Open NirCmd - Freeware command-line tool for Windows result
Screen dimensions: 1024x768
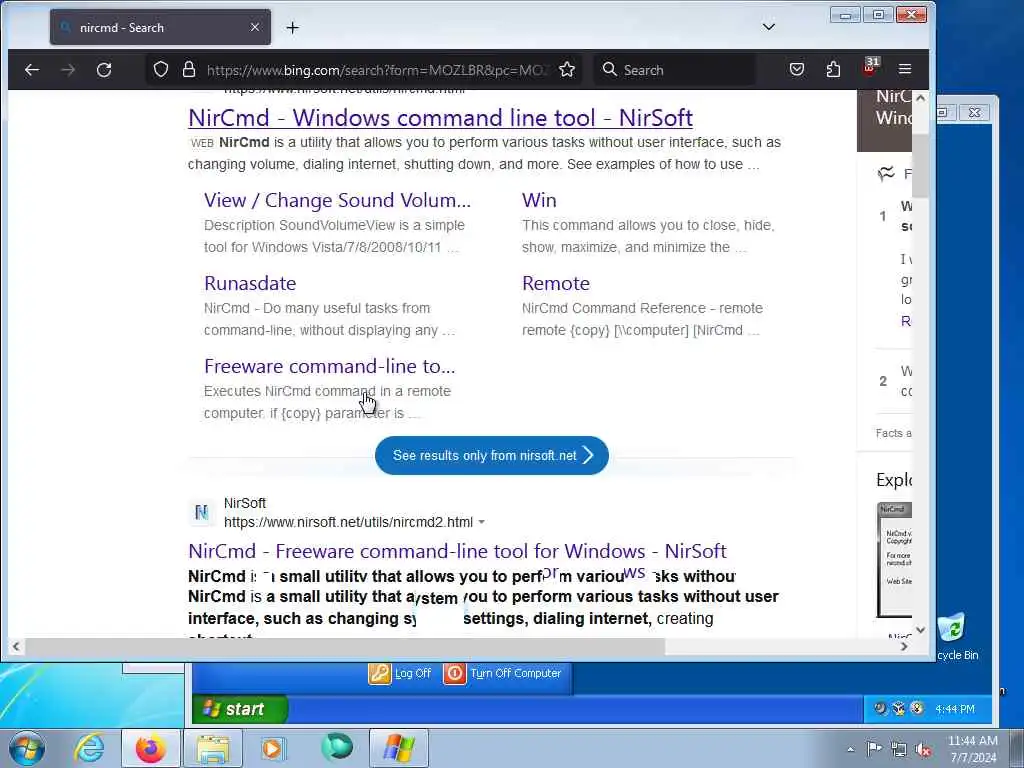tap(457, 551)
